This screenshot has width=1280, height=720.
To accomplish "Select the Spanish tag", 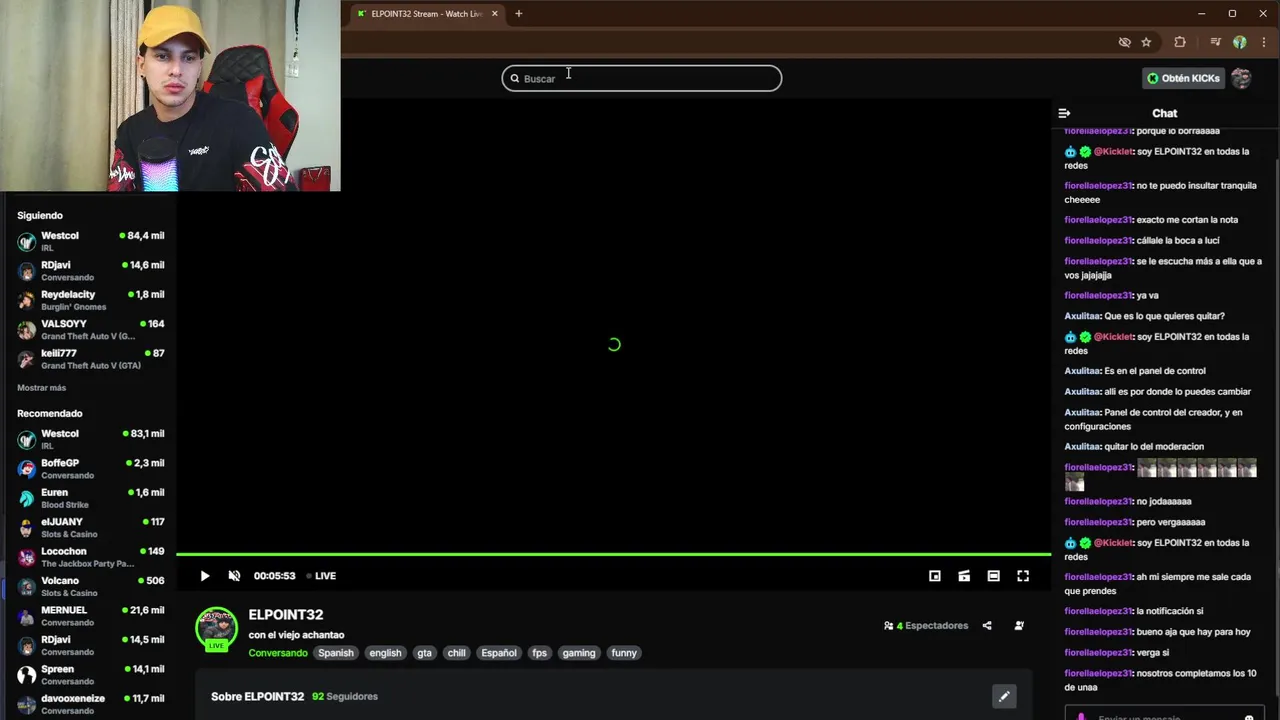I will [x=336, y=653].
